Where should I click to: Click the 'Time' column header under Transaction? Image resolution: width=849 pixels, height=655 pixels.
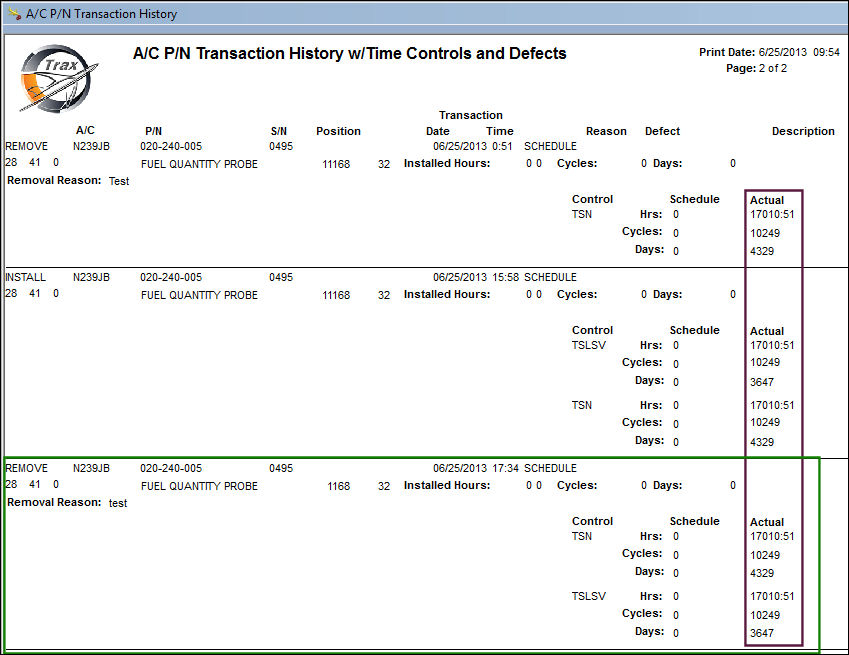pyautogui.click(x=499, y=131)
